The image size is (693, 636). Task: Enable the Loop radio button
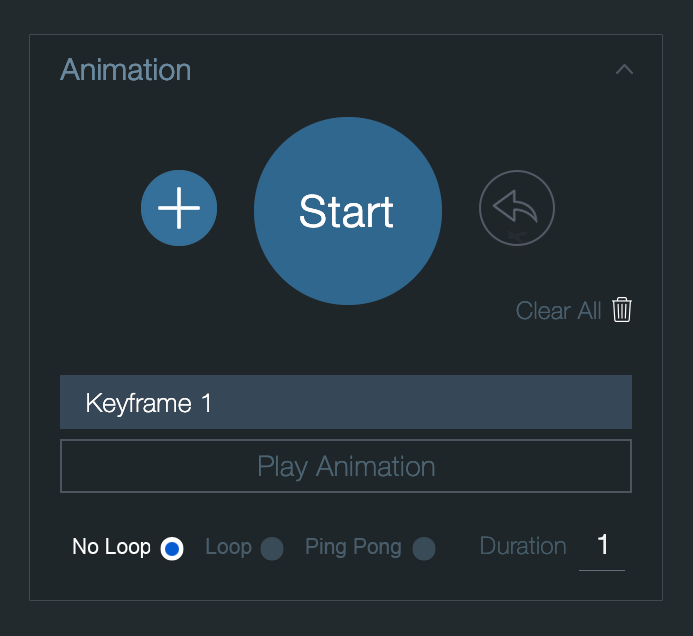[272, 548]
